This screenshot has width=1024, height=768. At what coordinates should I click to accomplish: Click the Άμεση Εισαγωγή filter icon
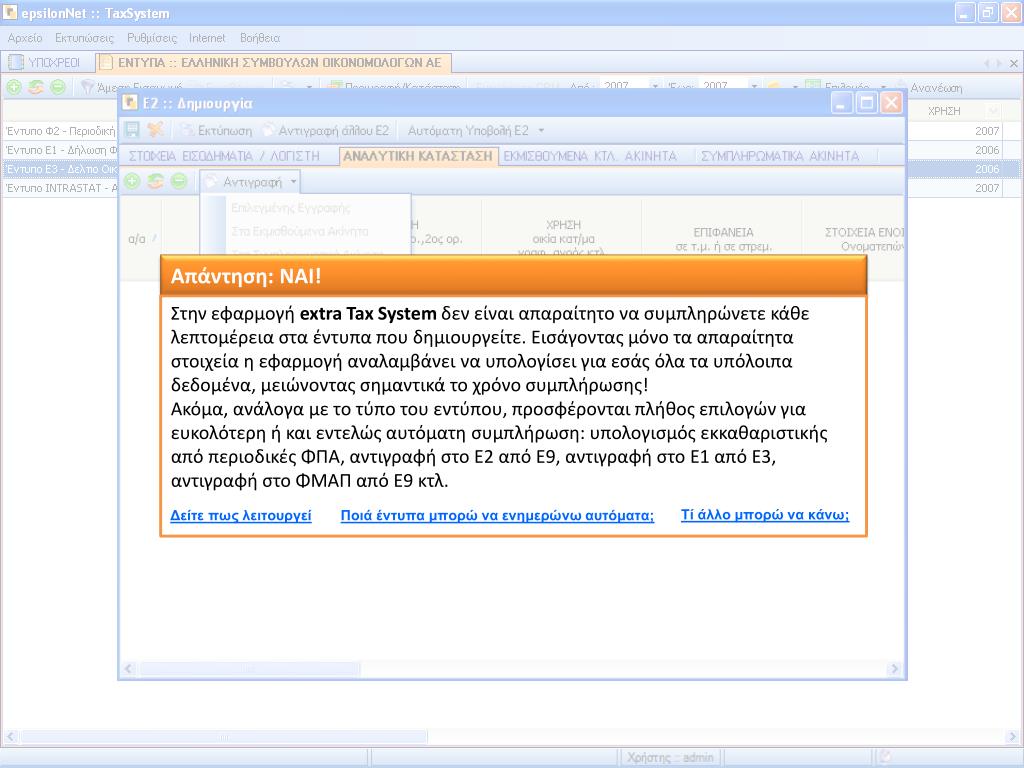[x=88, y=87]
